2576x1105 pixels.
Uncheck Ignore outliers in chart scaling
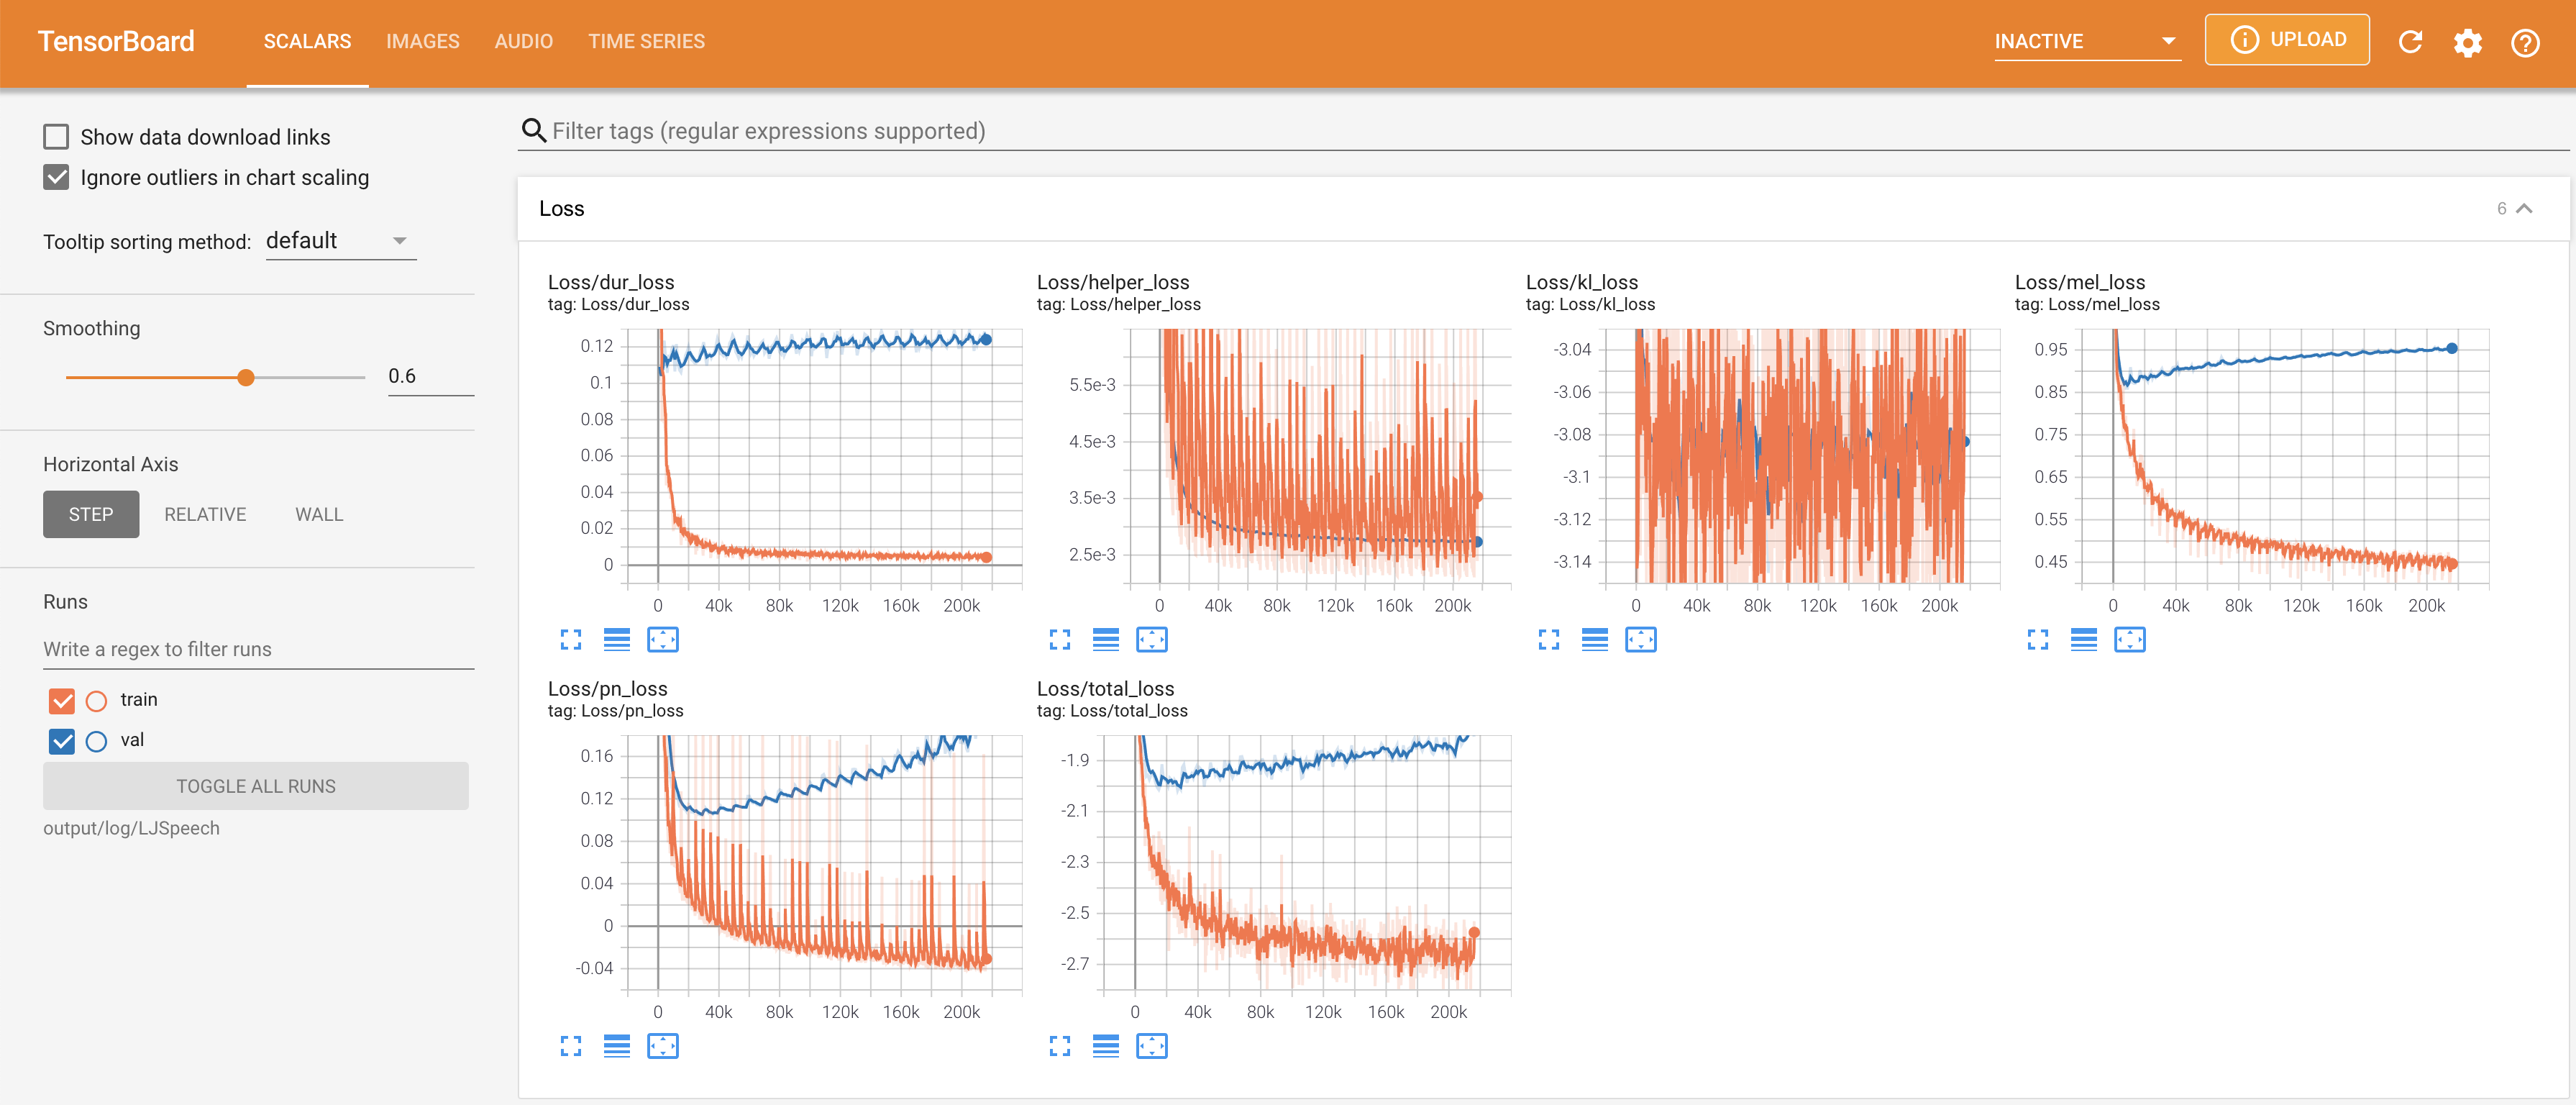(57, 177)
